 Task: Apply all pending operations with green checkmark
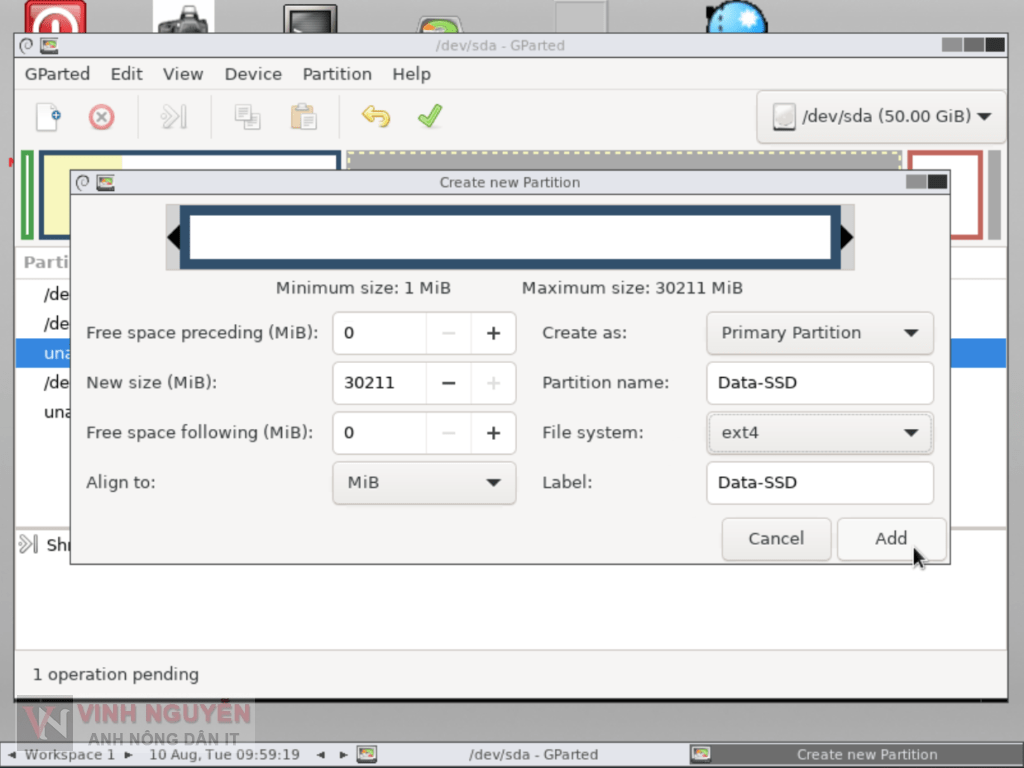point(430,116)
